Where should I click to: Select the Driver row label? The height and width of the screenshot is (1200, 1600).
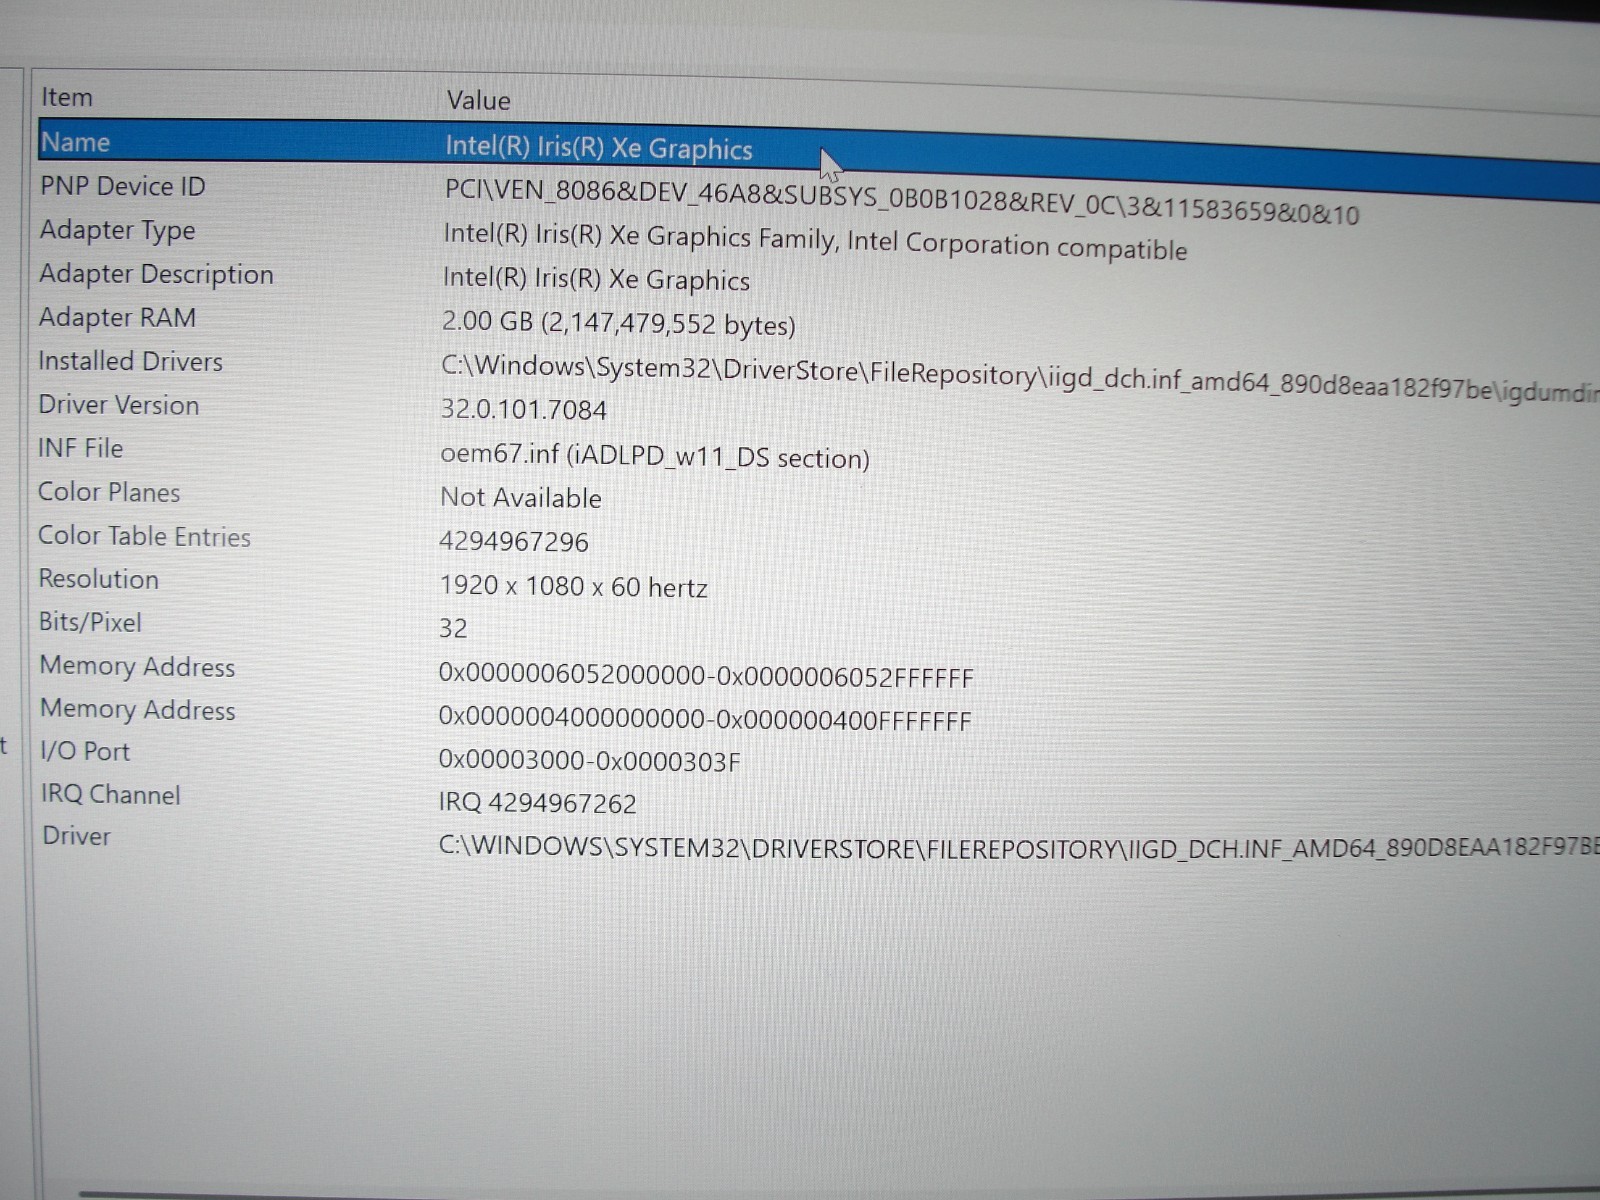(x=76, y=836)
